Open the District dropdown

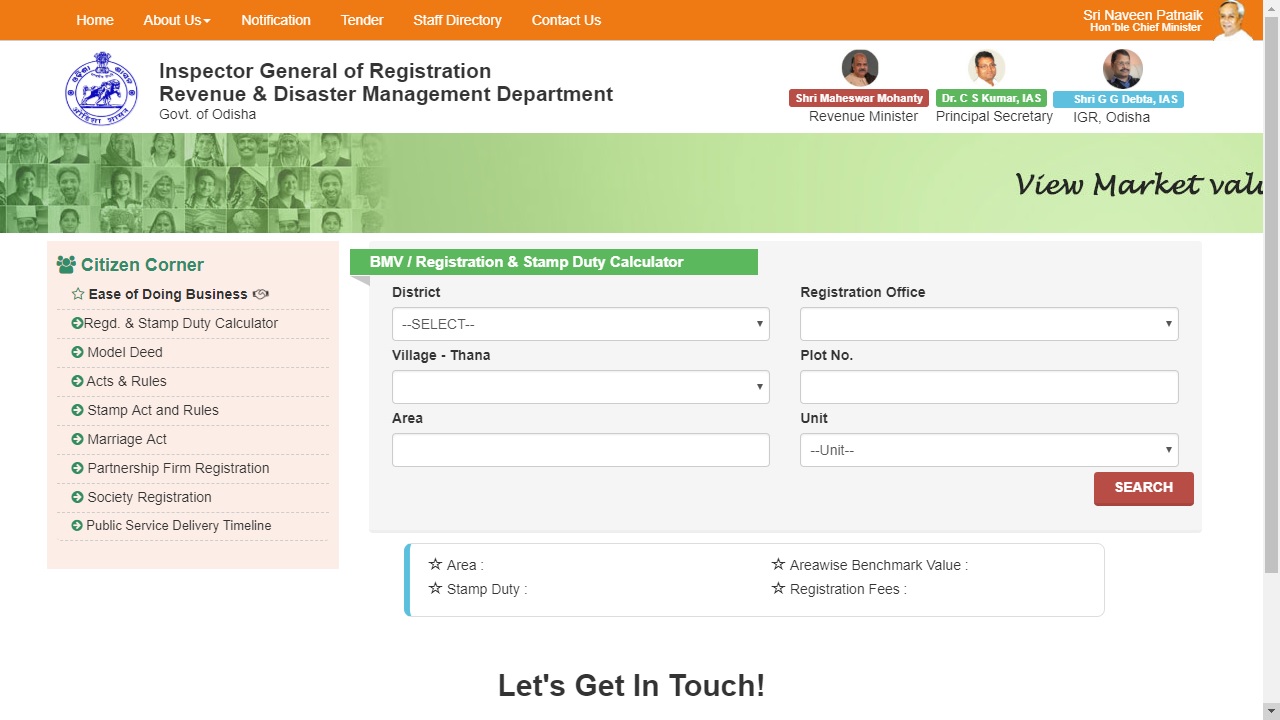pyautogui.click(x=580, y=324)
